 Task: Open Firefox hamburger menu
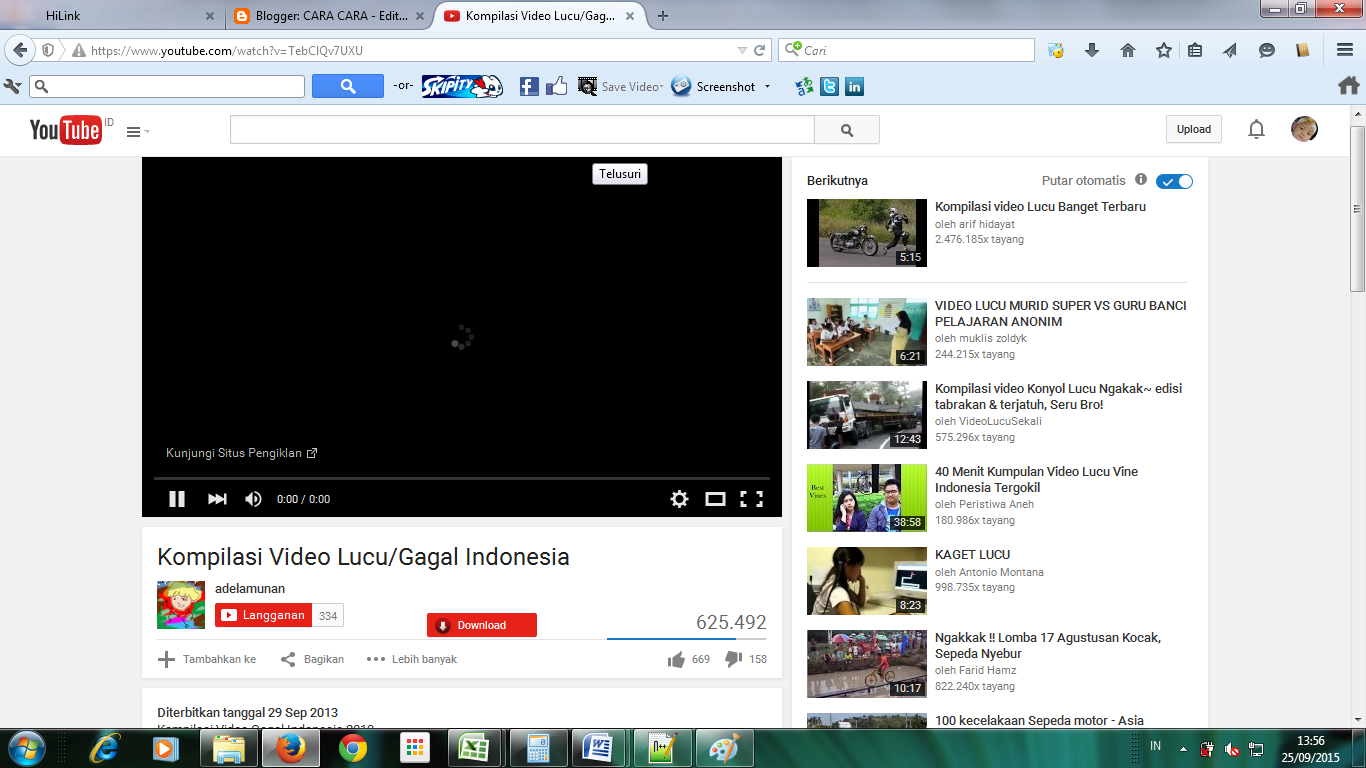pos(1345,50)
